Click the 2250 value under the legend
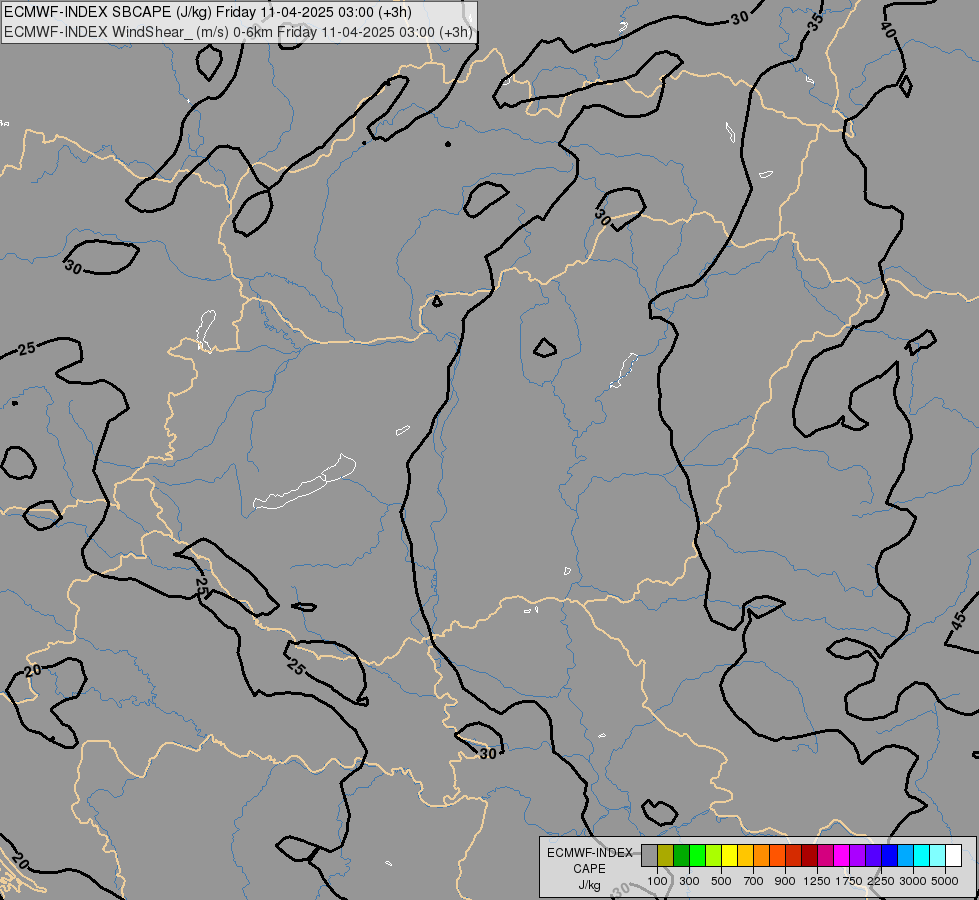 click(x=881, y=881)
